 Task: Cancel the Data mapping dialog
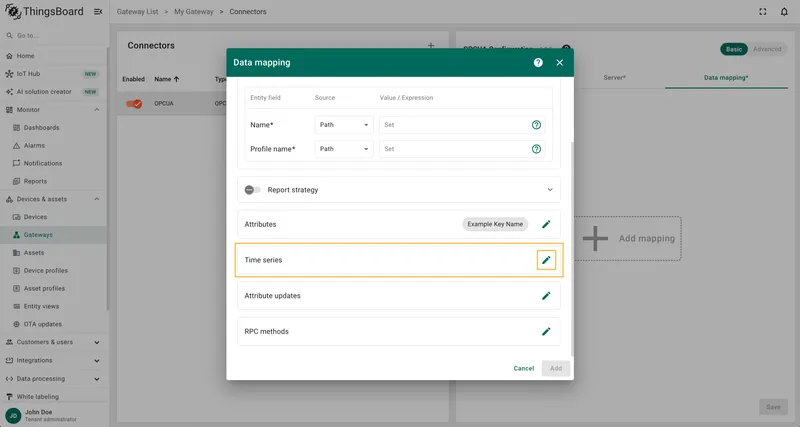(x=523, y=368)
